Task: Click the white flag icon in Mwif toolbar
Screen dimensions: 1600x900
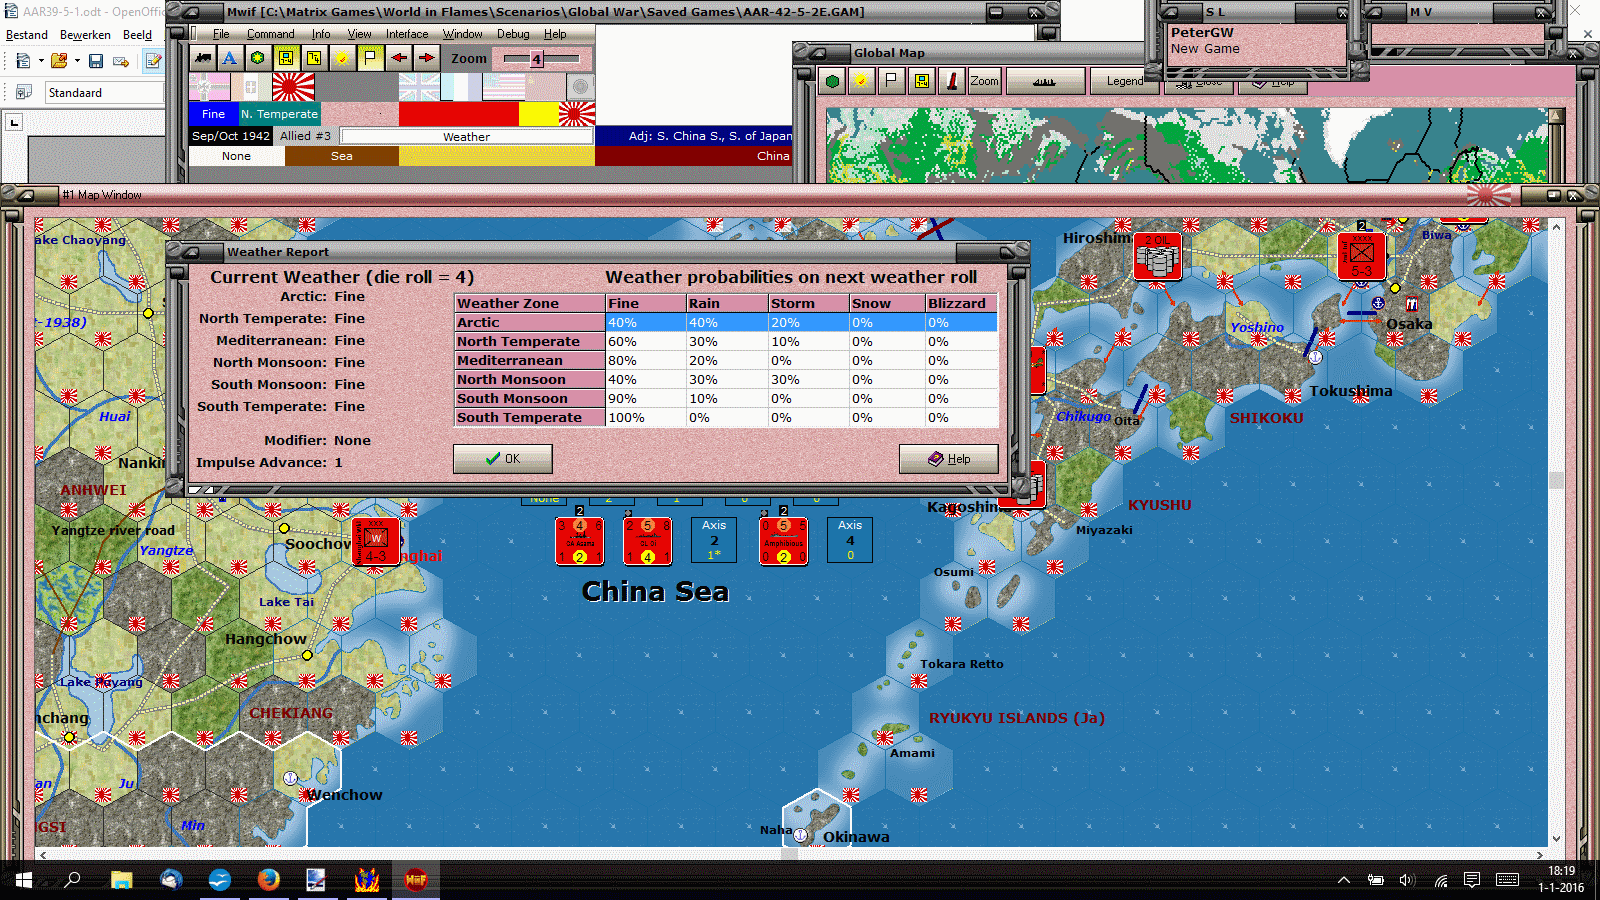Action: click(x=370, y=58)
